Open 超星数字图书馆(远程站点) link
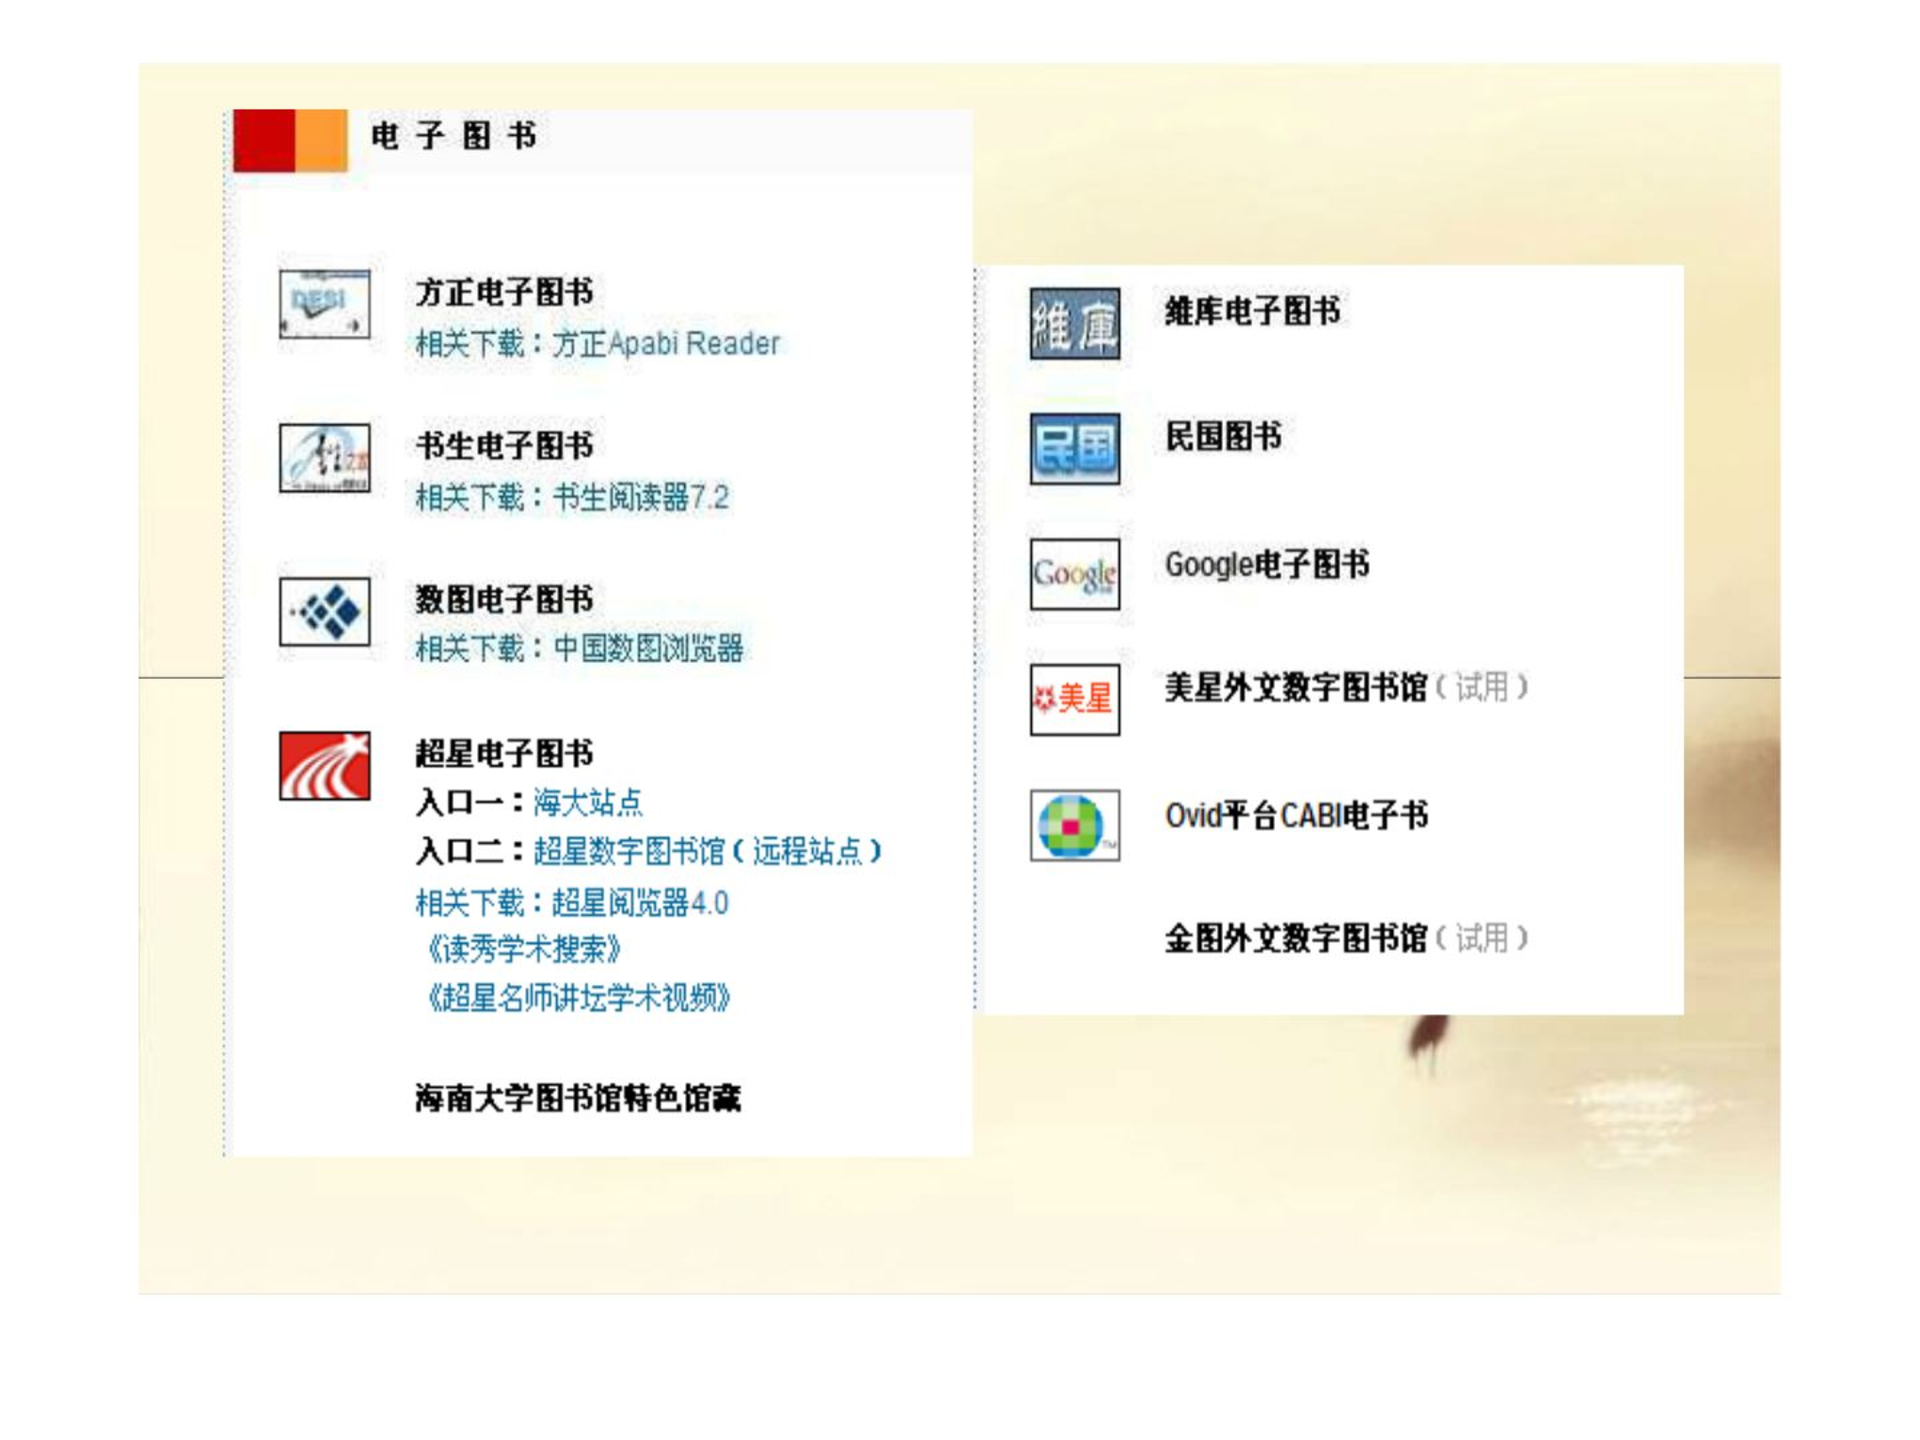1920x1440 pixels. (707, 851)
